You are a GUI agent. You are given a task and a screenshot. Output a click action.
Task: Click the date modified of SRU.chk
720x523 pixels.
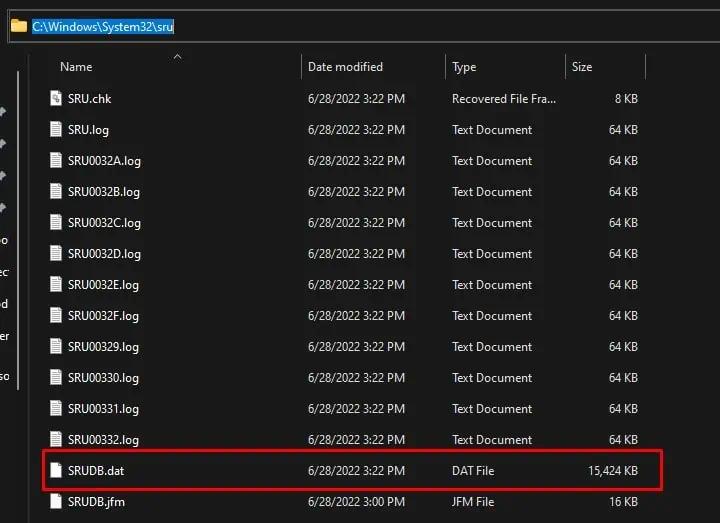tap(356, 99)
